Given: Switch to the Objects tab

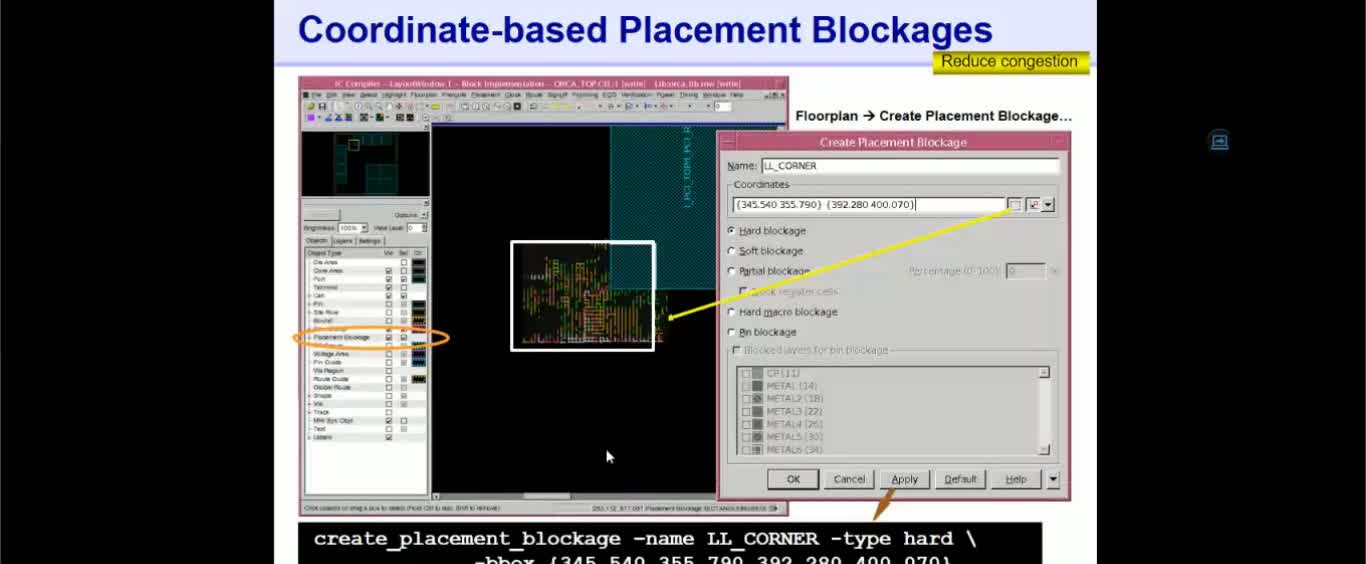Looking at the screenshot, I should coord(317,241).
